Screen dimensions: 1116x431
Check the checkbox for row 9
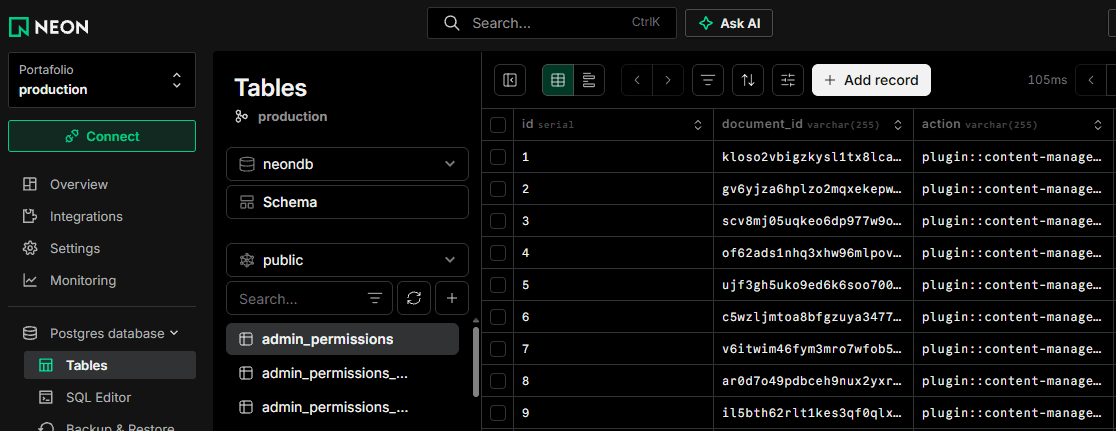[498, 413]
